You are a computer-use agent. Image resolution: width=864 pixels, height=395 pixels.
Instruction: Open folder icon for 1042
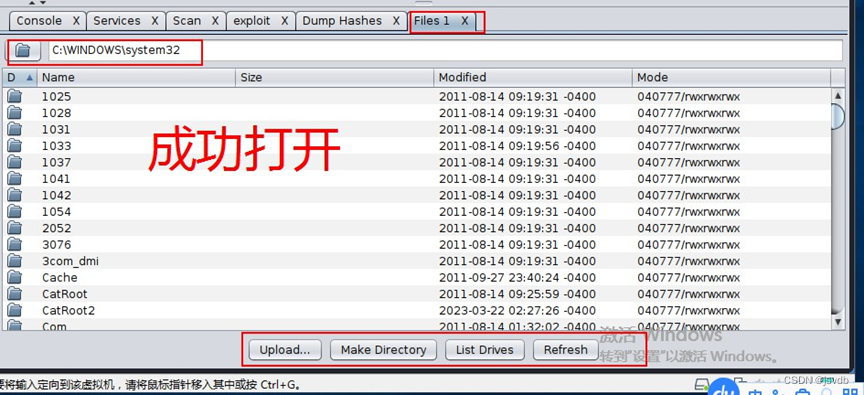tap(14, 195)
